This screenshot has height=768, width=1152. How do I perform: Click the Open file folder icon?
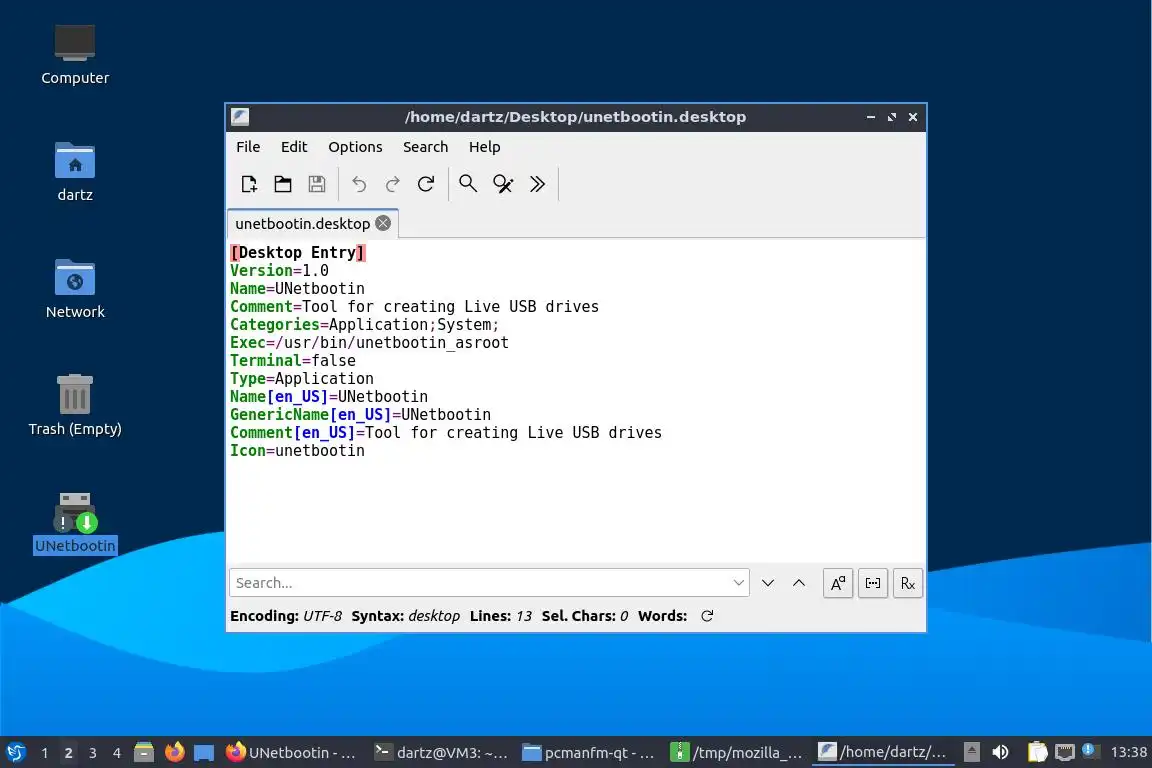pos(283,184)
